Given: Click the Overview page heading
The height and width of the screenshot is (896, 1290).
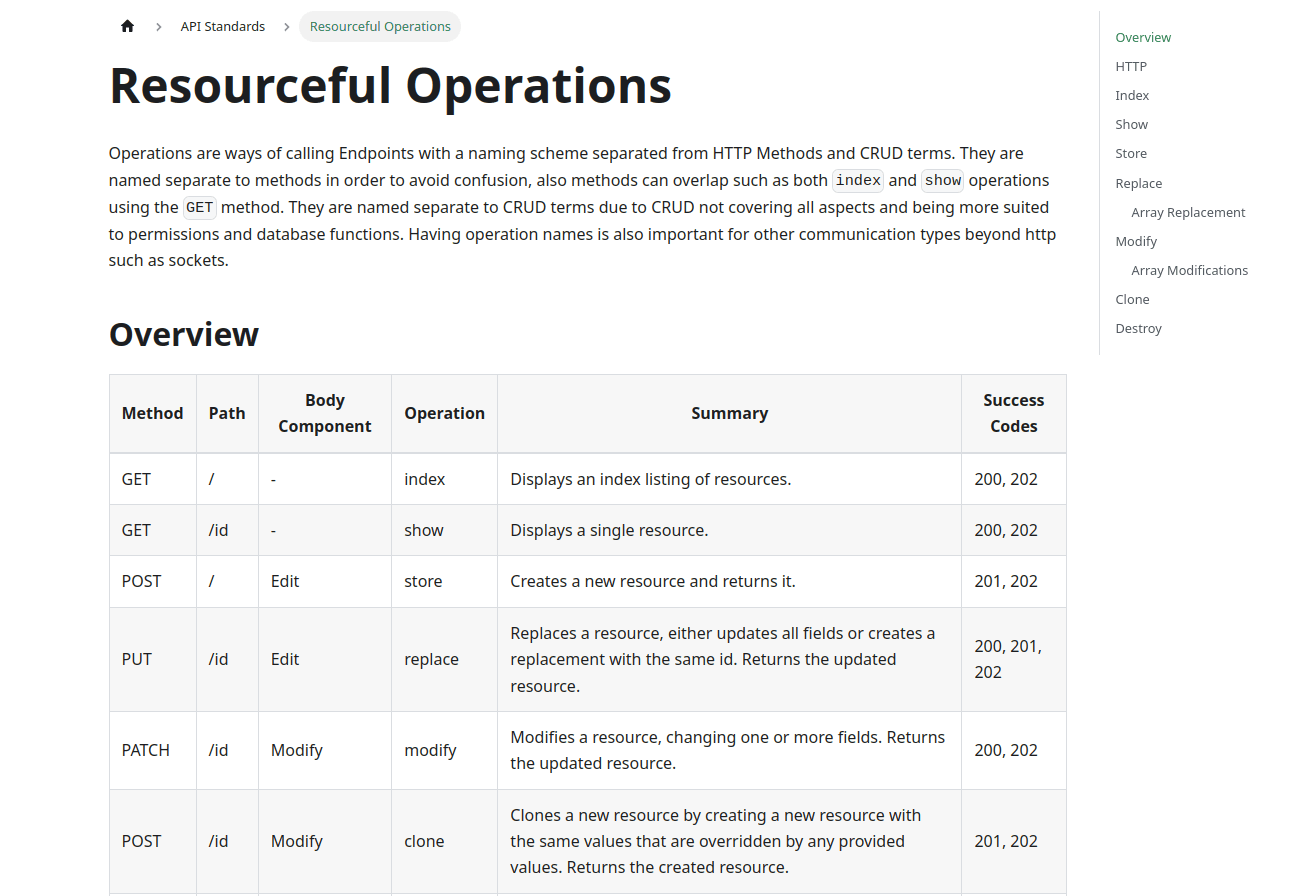Looking at the screenshot, I should 183,335.
